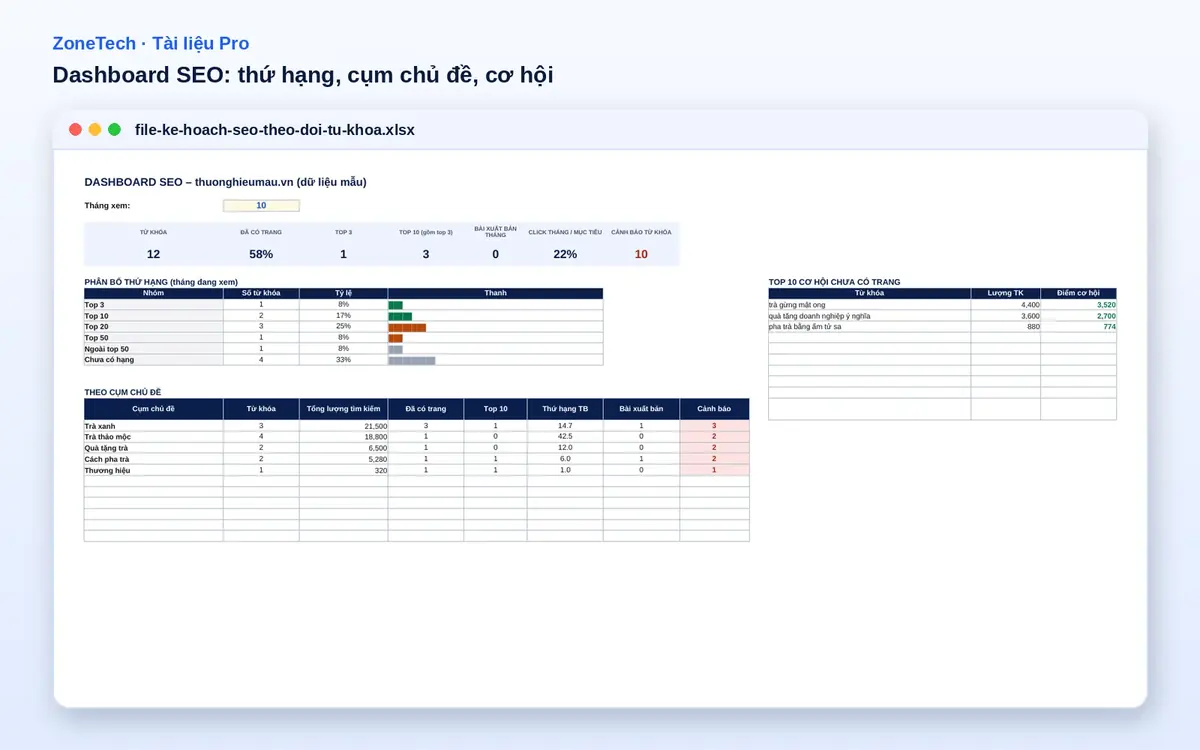Click the Tháng xem input cell showing 10
1200x750 pixels.
(x=261, y=206)
